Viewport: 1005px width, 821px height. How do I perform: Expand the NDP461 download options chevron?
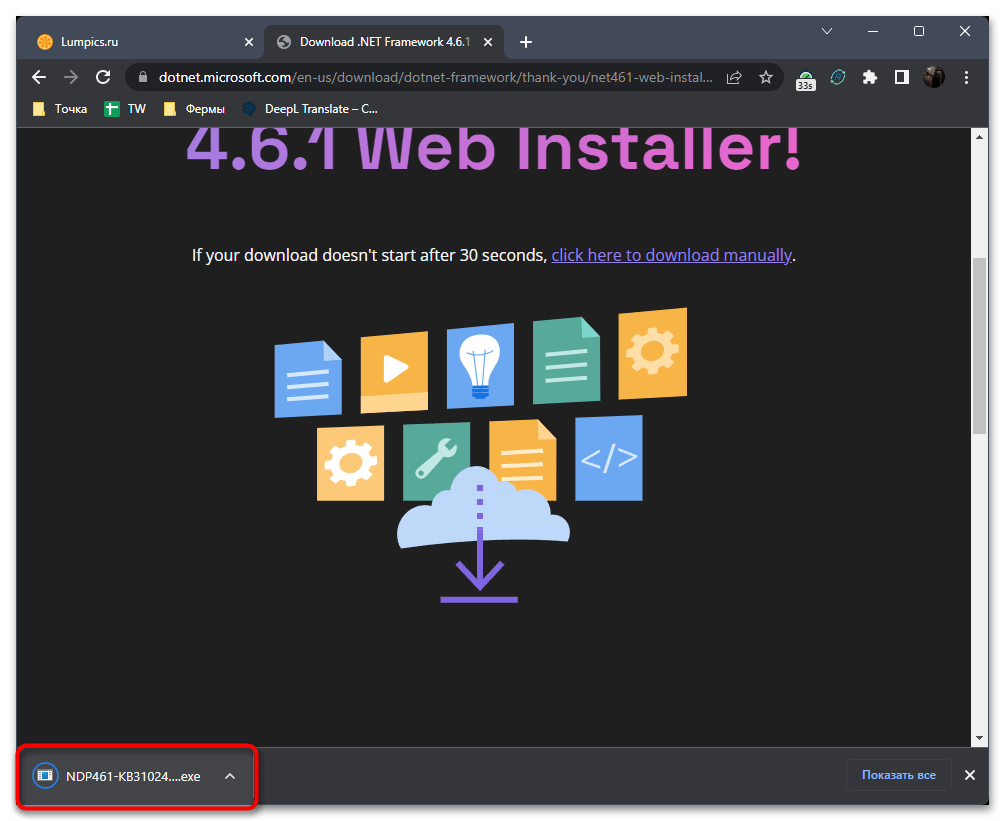230,776
